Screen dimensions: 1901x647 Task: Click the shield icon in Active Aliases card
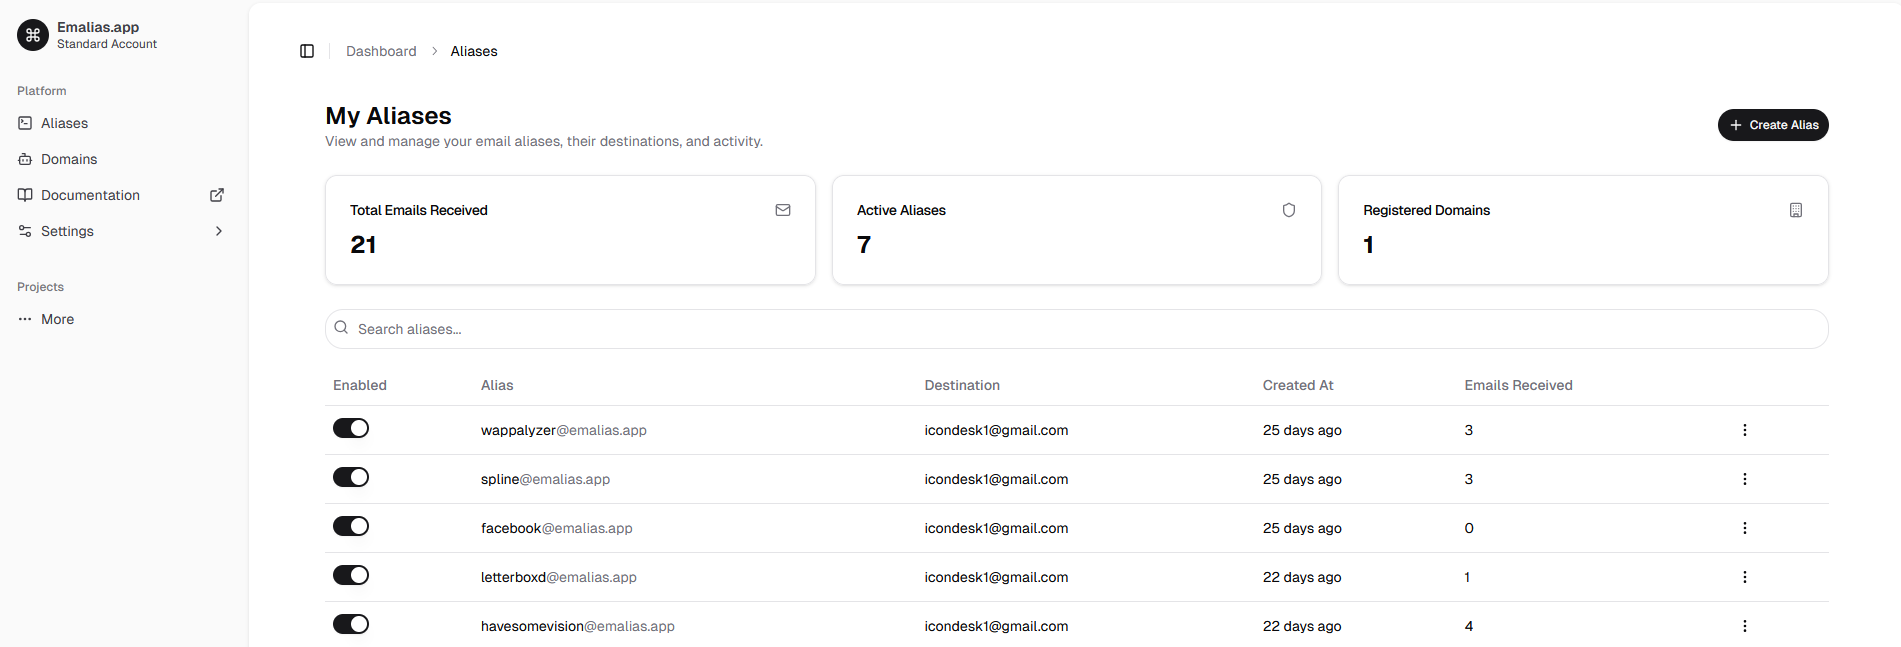coord(1289,210)
